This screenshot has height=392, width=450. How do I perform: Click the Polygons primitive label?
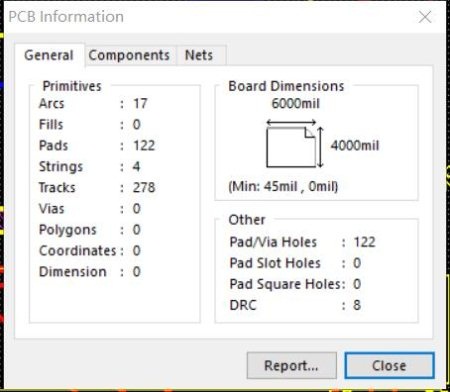pos(68,230)
